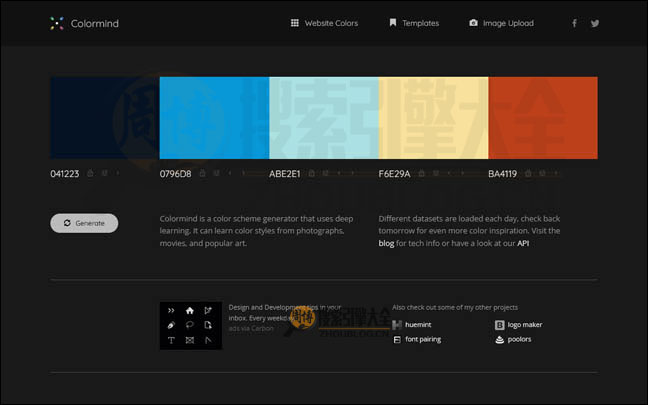Click the poolors icon
This screenshot has height=405, width=648.
pos(499,340)
